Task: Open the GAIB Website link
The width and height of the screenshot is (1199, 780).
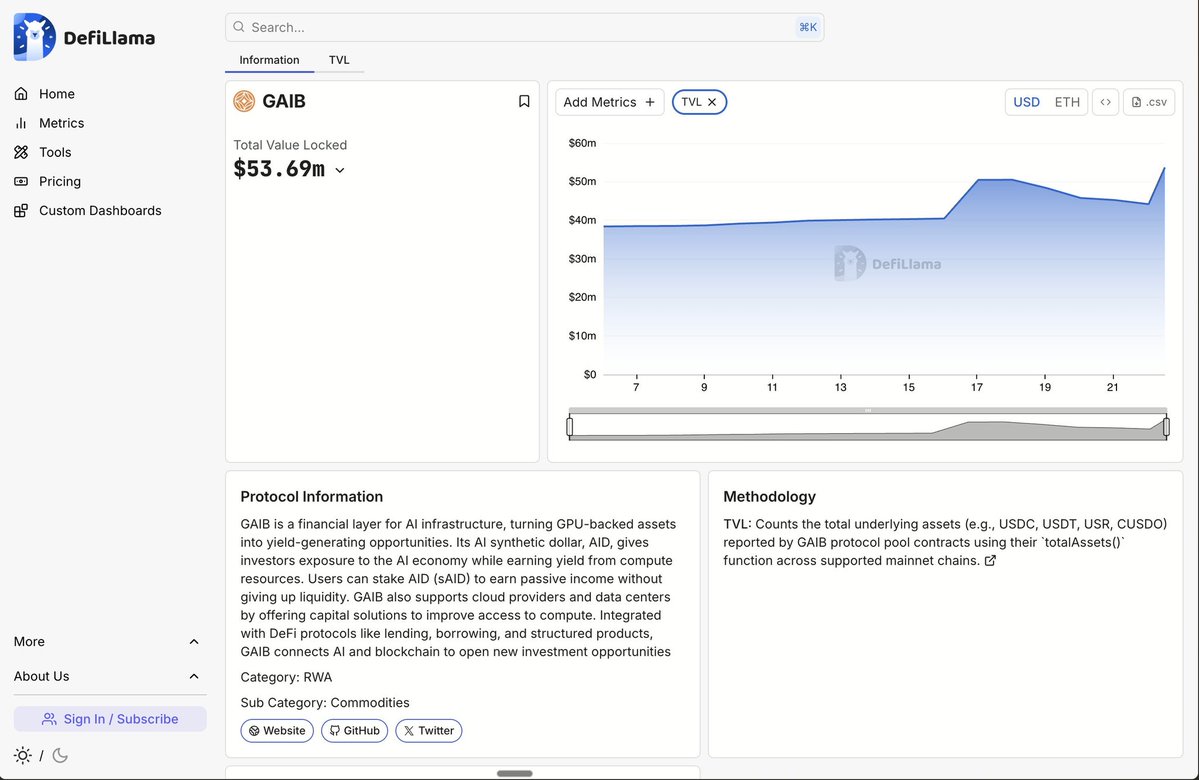Action: 277,730
